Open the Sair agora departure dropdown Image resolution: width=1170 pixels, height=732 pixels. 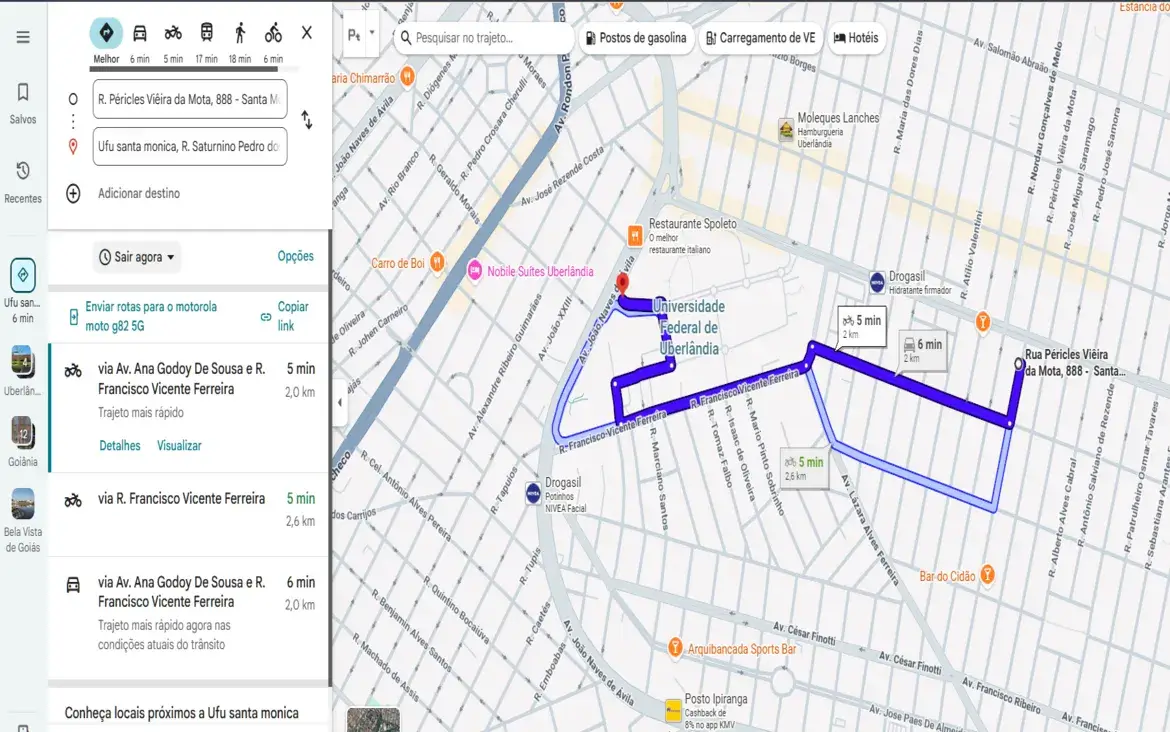[x=136, y=256]
